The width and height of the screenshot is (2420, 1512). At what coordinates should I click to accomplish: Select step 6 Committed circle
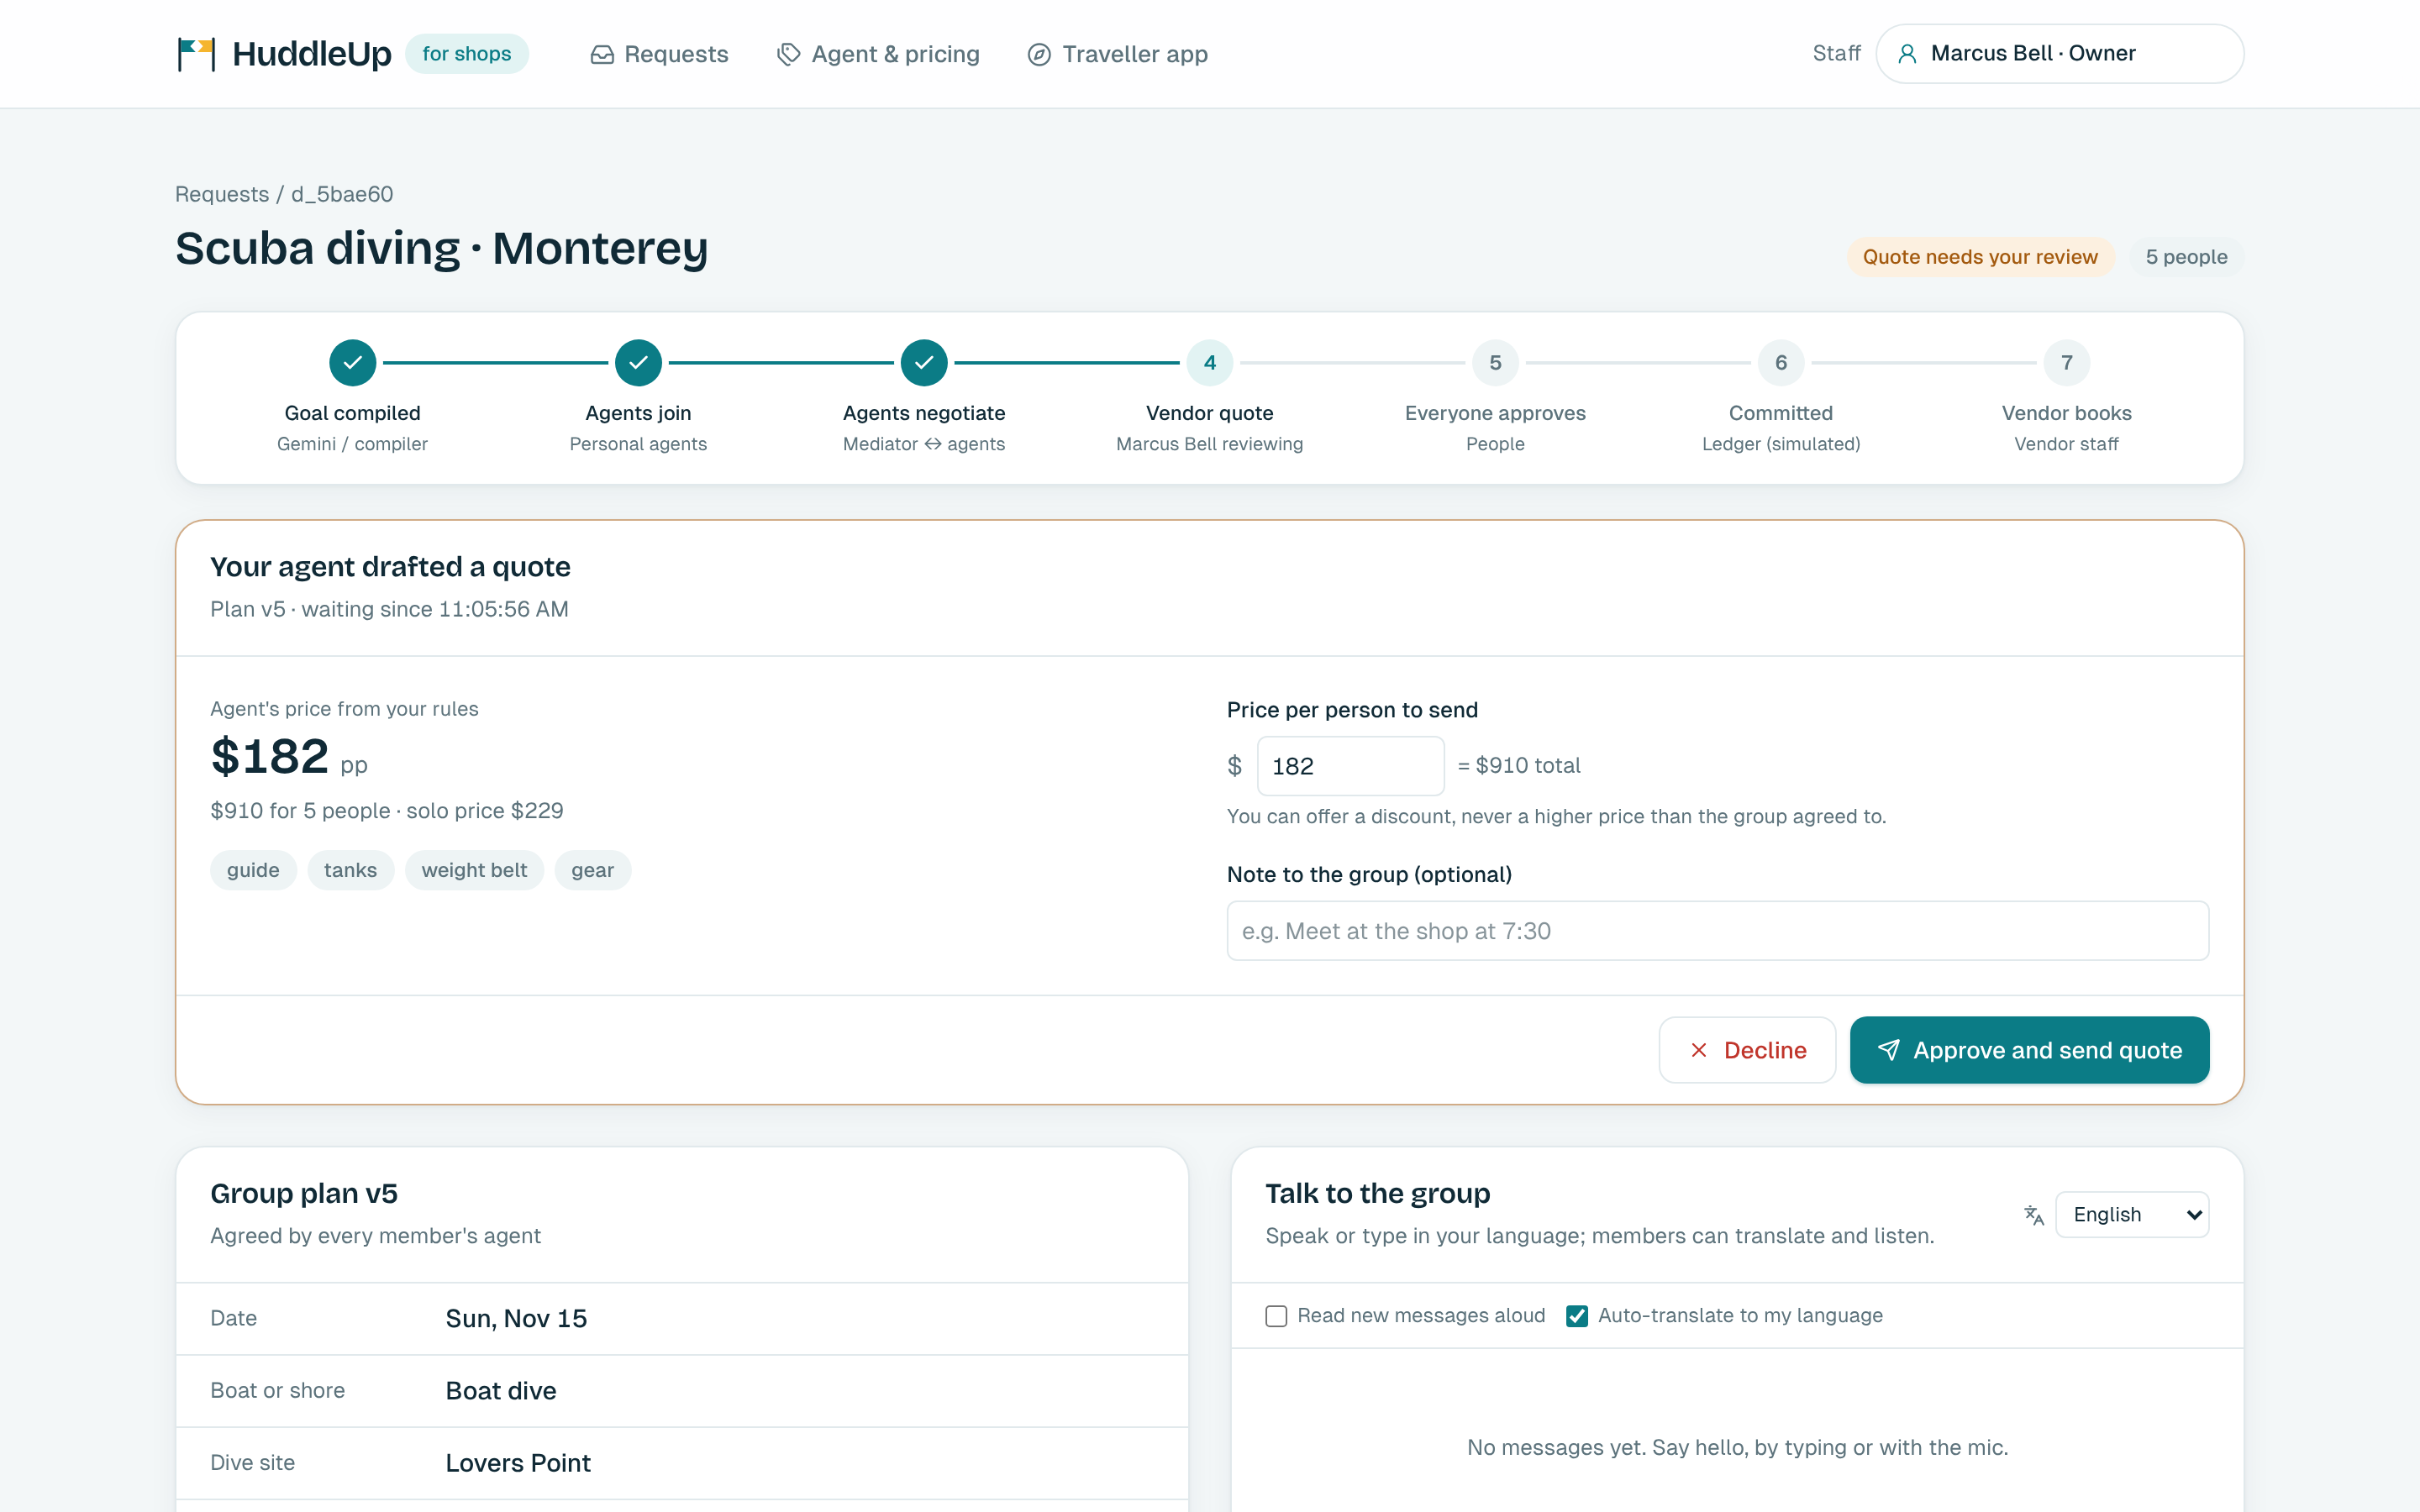1781,363
